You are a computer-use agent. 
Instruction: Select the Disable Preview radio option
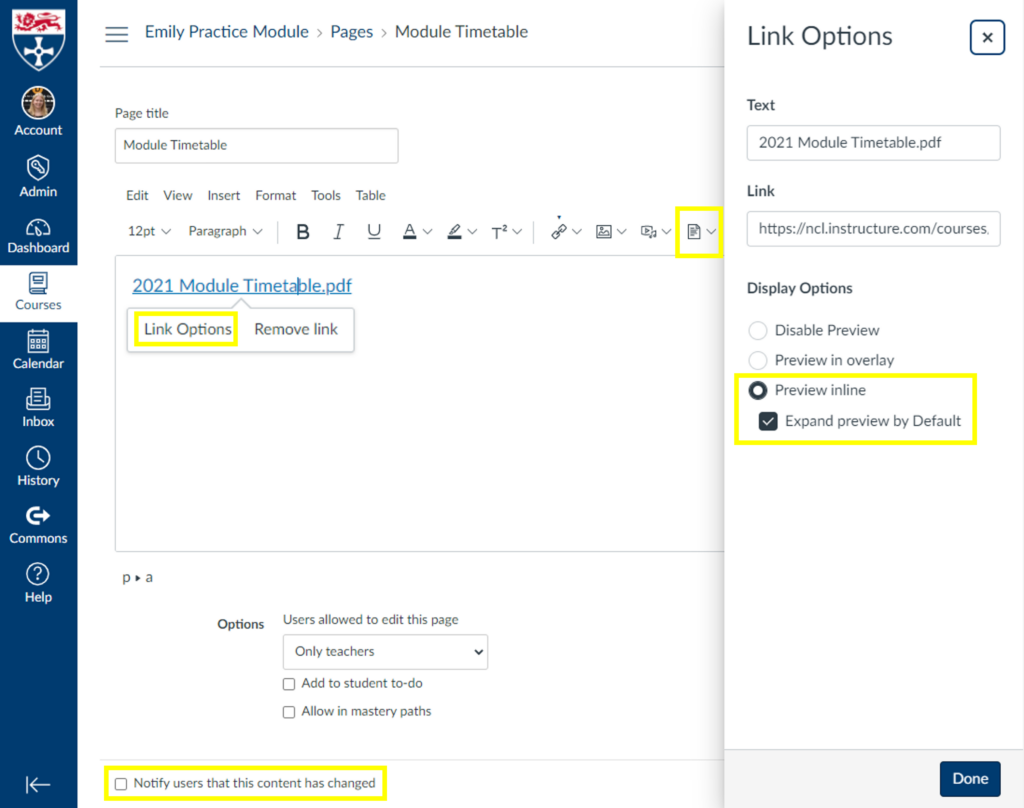point(758,330)
